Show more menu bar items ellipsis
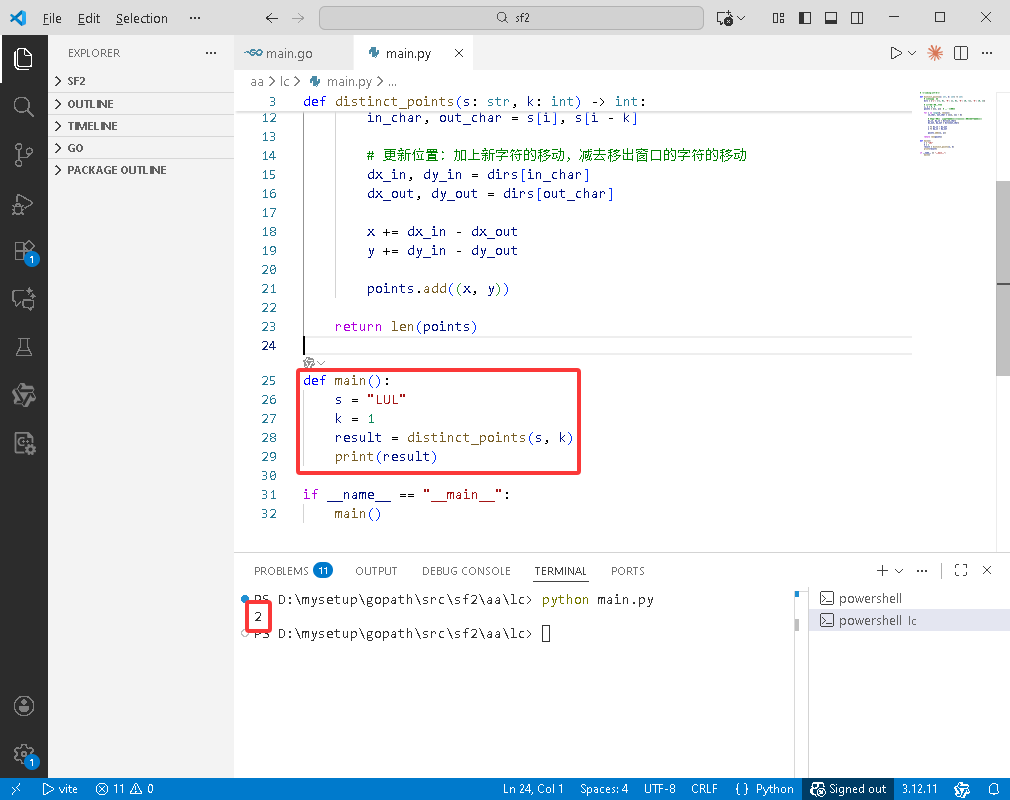The image size is (1010, 800). 195,18
